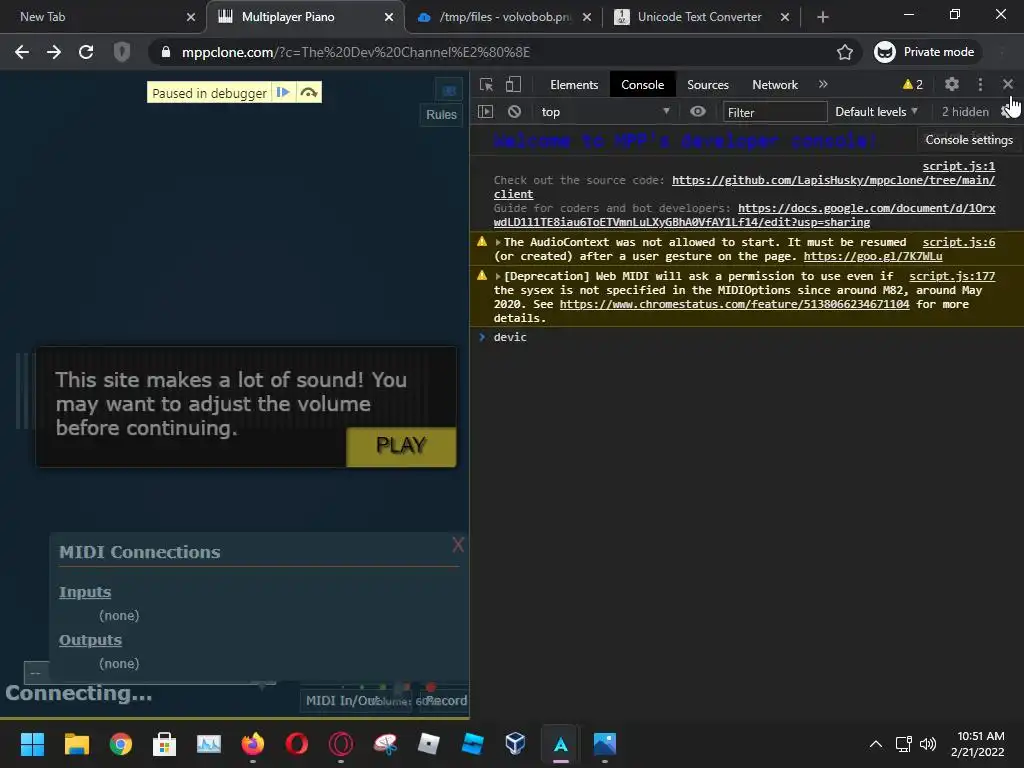Screen dimensions: 1024x768
Task: Open the Google Docs coder guide link
Action: coord(866,208)
